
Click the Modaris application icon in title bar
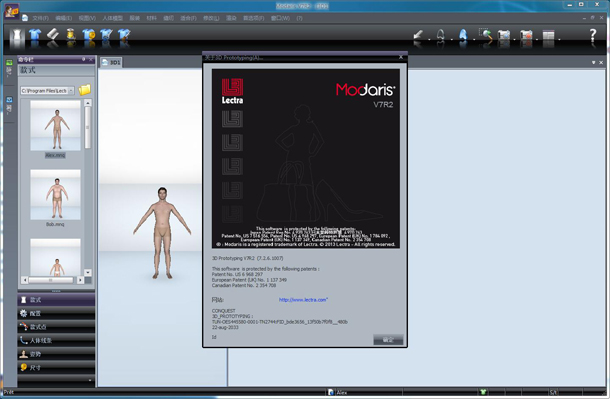tap(12, 10)
